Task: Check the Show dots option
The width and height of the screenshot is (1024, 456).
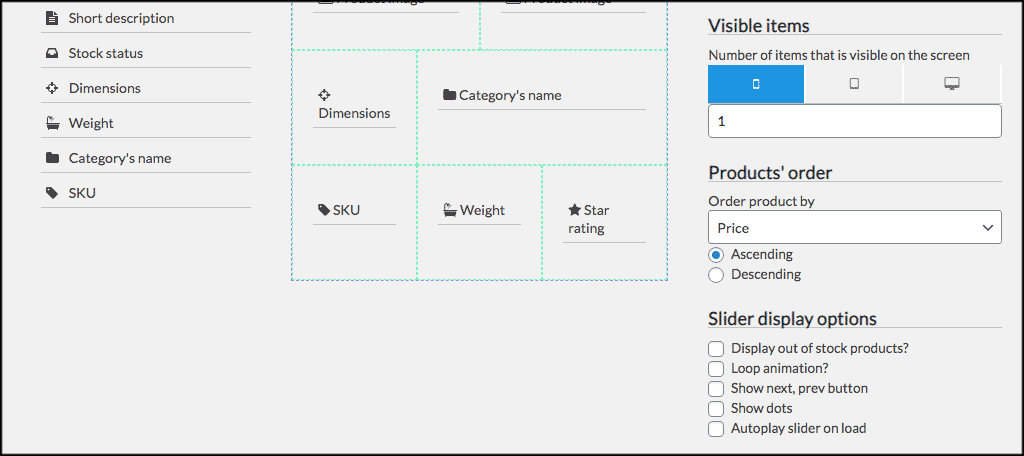Action: coord(716,409)
